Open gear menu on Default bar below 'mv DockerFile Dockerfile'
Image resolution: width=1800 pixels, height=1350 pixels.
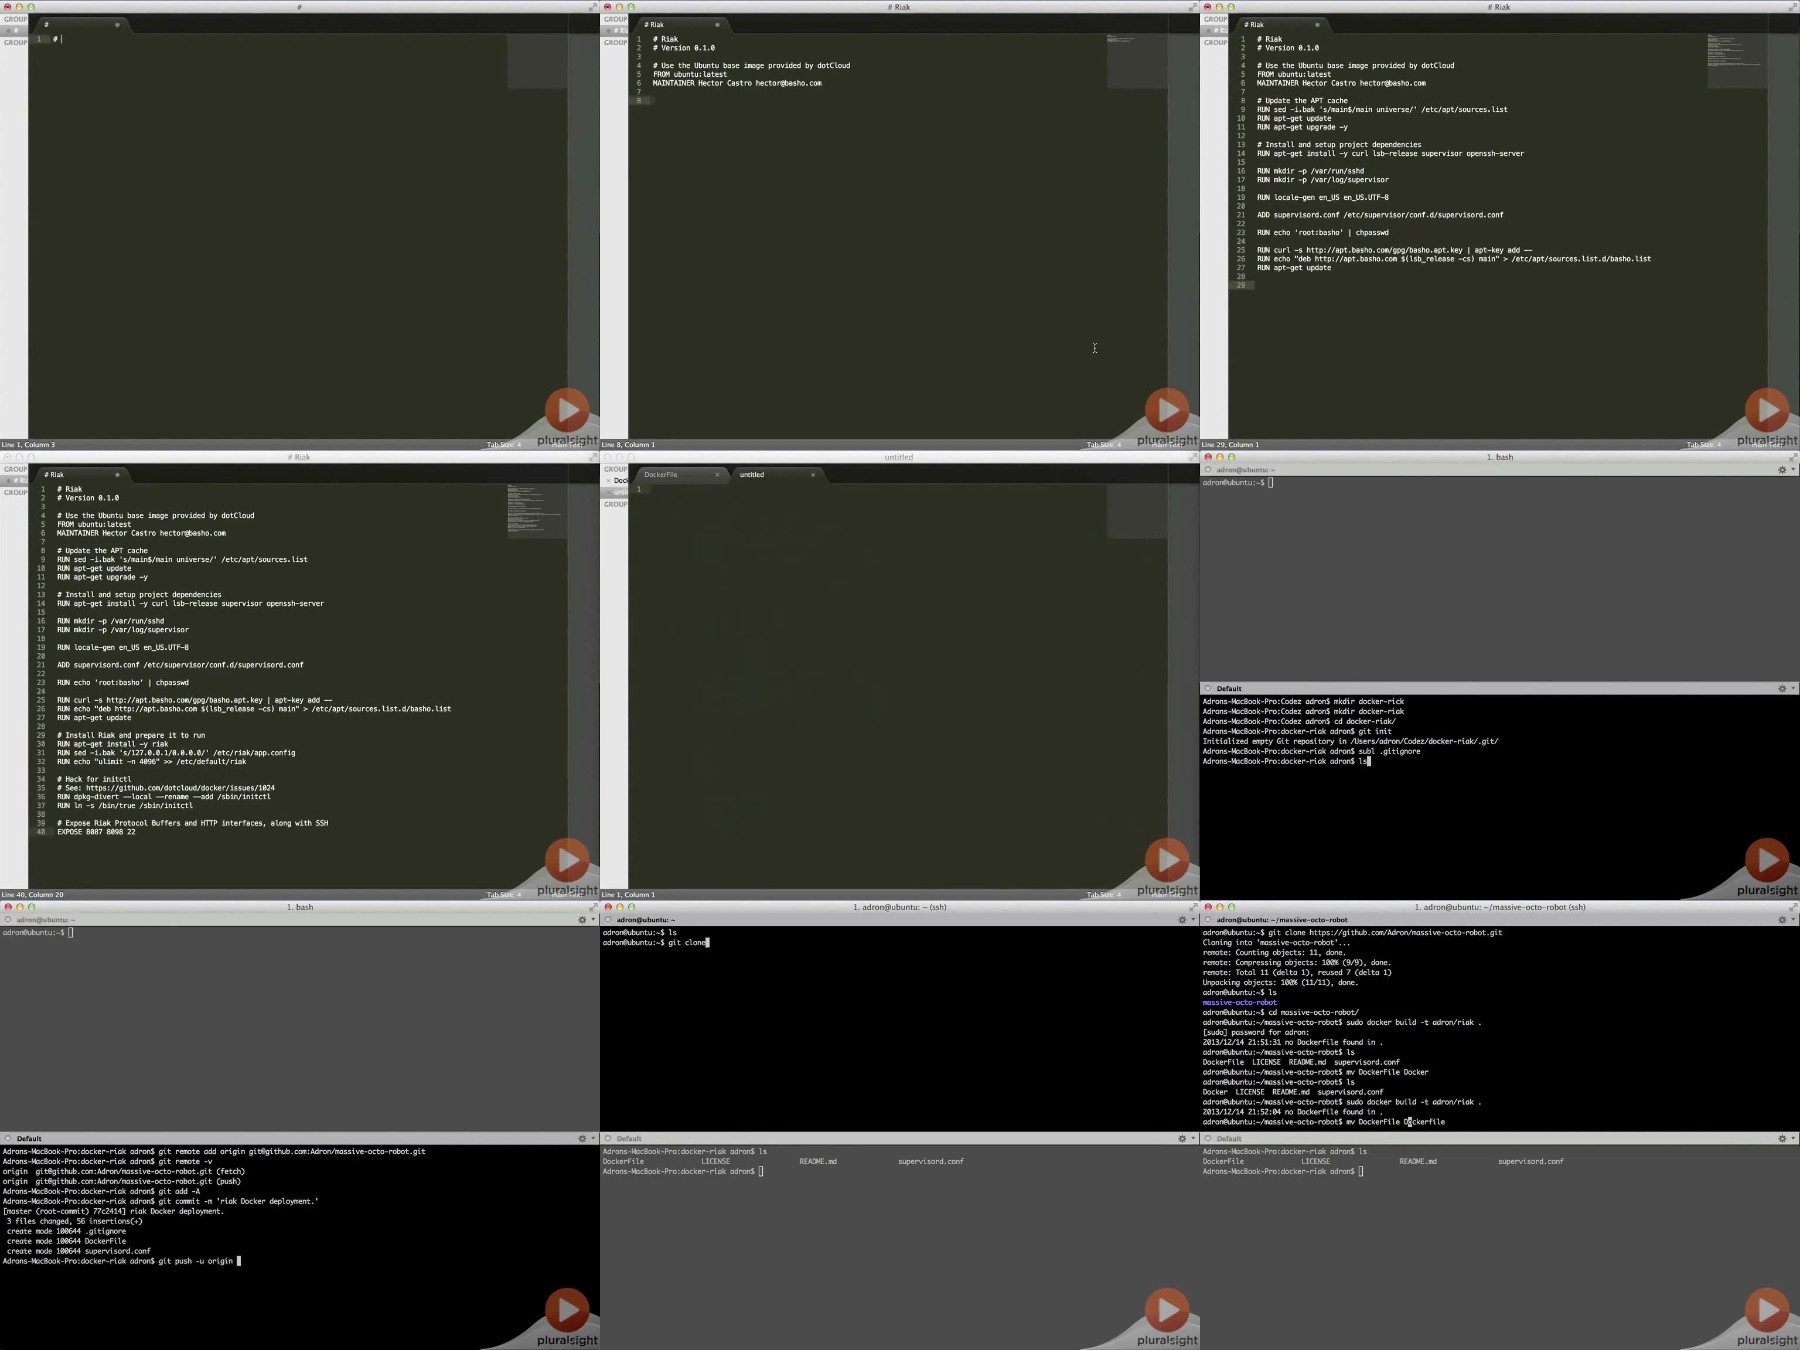1782,1138
